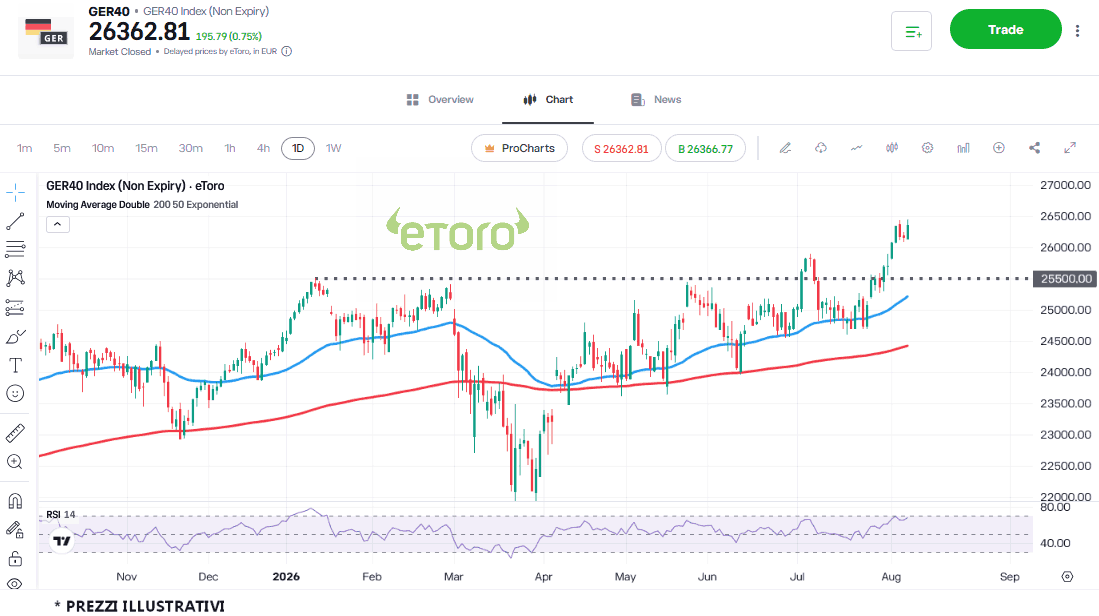This screenshot has width=1099, height=616.
Task: Open the indicators icon
Action: point(964,148)
